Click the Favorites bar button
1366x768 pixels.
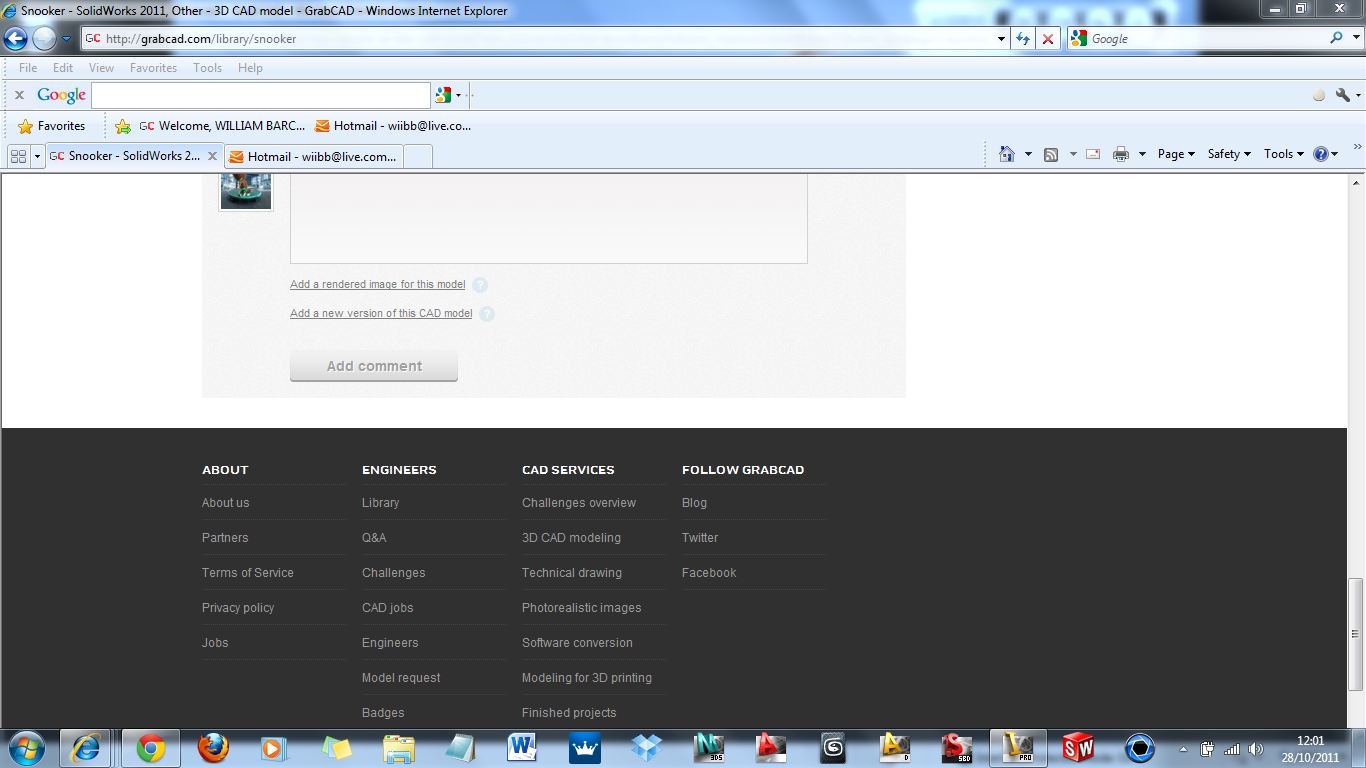click(x=52, y=126)
